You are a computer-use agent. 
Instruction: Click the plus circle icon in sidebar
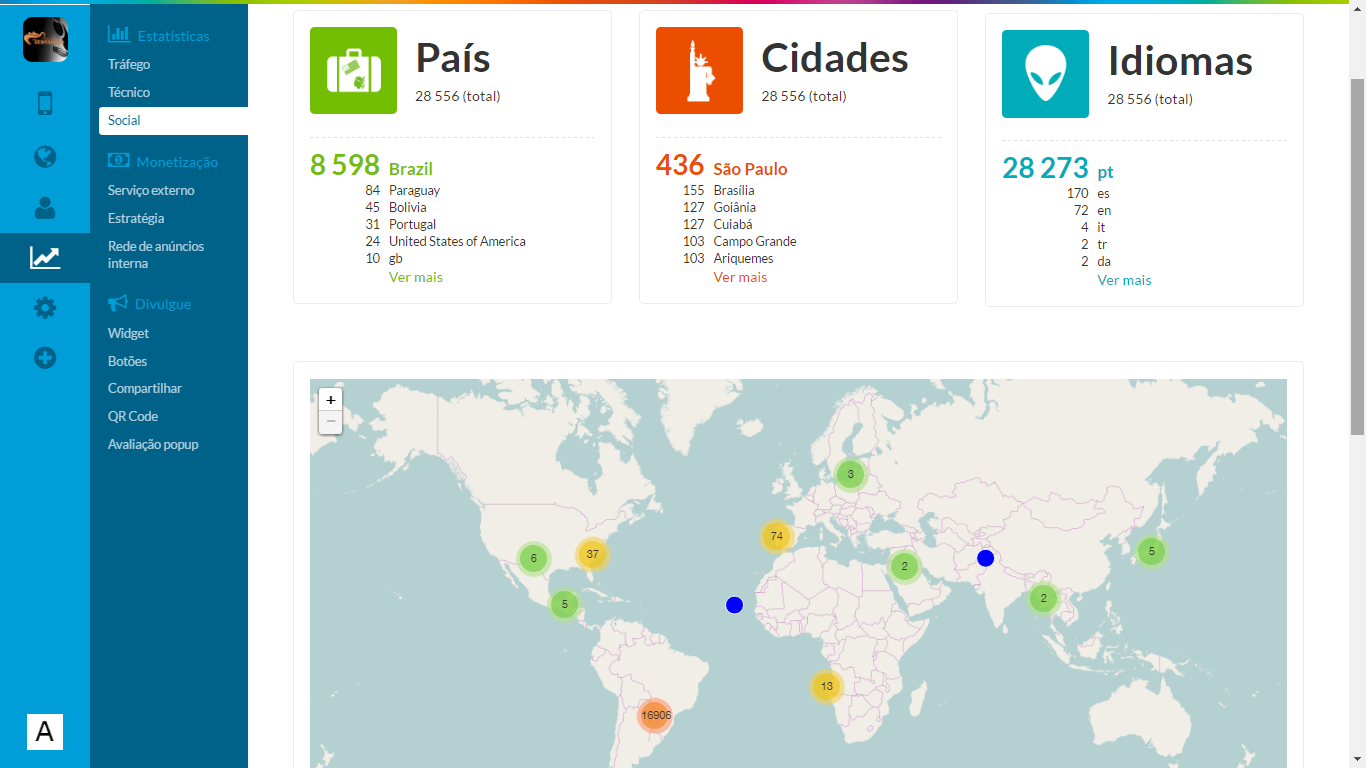[45, 358]
